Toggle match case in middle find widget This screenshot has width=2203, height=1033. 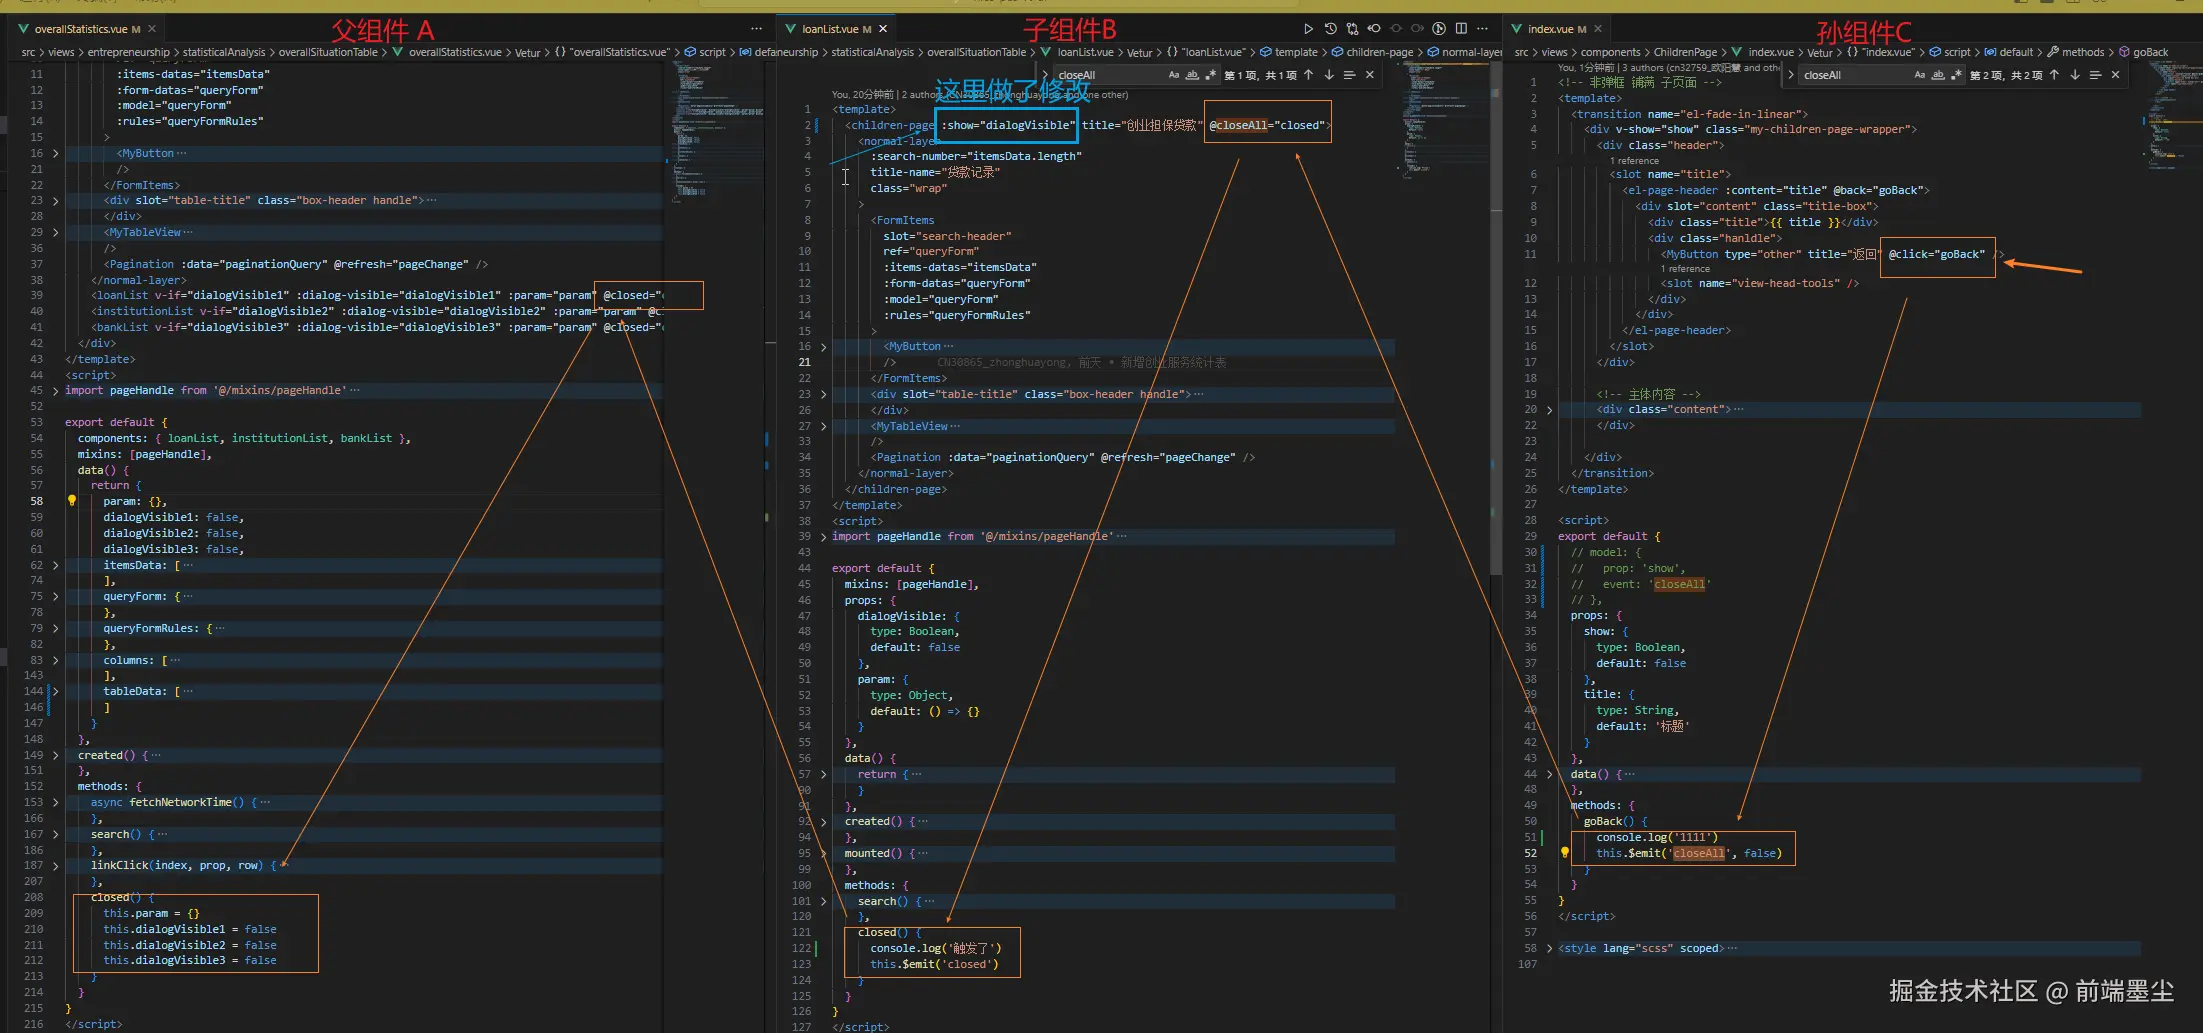point(1174,75)
